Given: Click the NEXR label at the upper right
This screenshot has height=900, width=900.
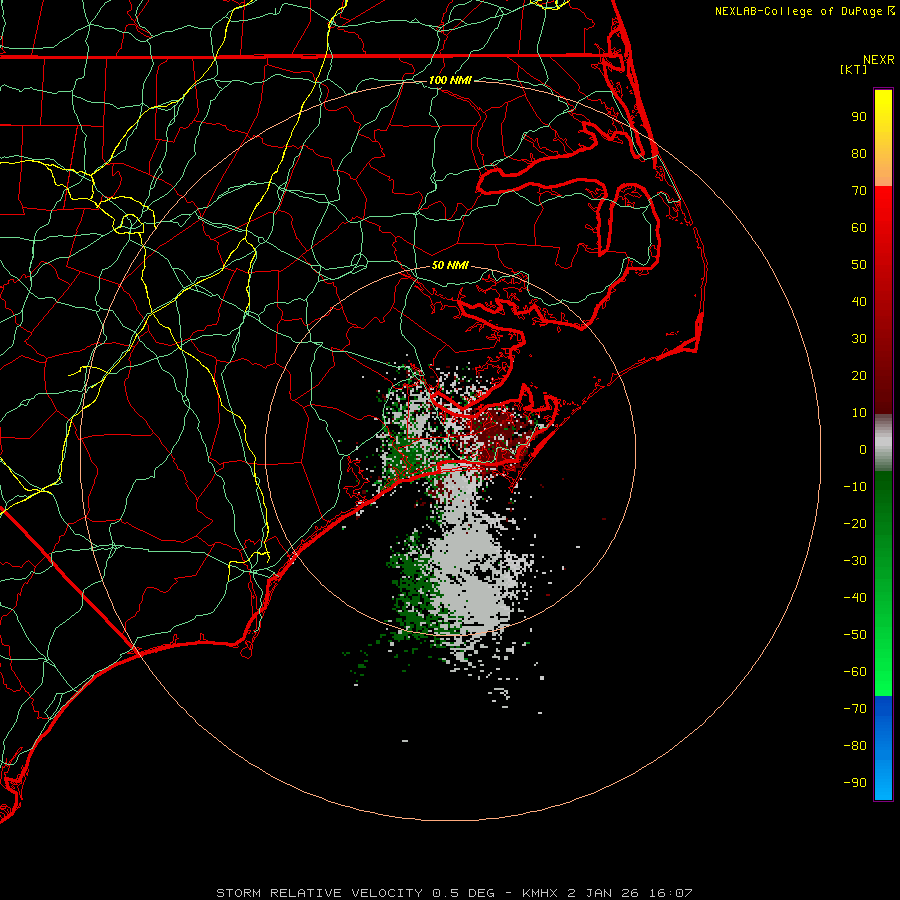Looking at the screenshot, I should click(x=879, y=60).
